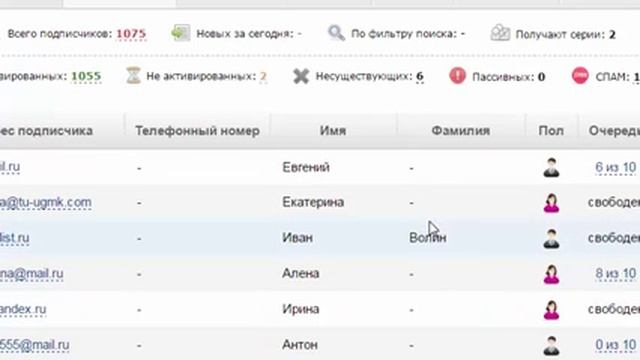Screen dimensions: 640x360
Task: Click the male gender icon in Антон row
Action: pos(551,345)
